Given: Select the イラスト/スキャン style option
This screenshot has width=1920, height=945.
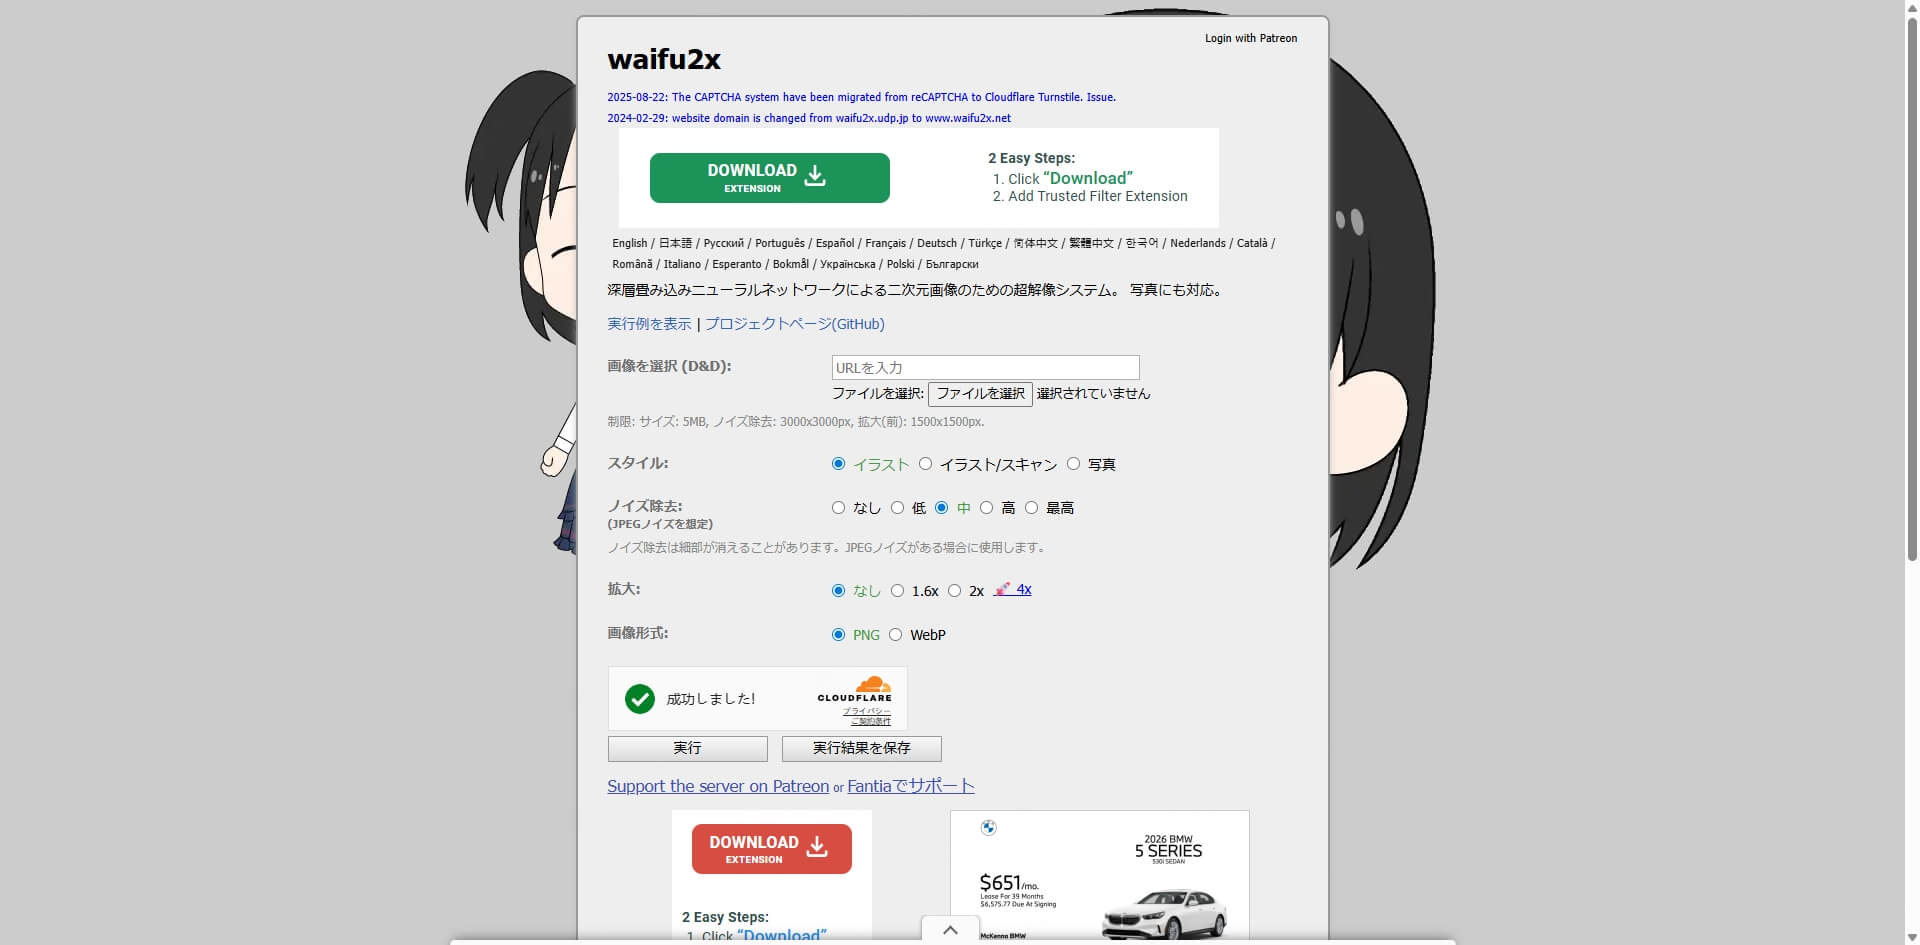Looking at the screenshot, I should 926,464.
